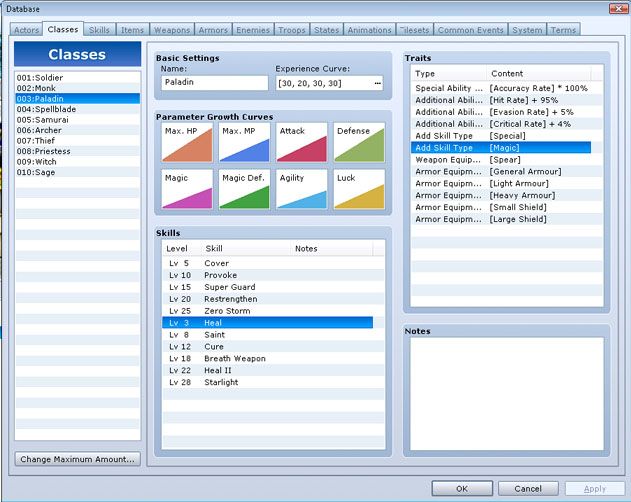Open the Attack growth curve graph
The width and height of the screenshot is (631, 502).
[302, 143]
